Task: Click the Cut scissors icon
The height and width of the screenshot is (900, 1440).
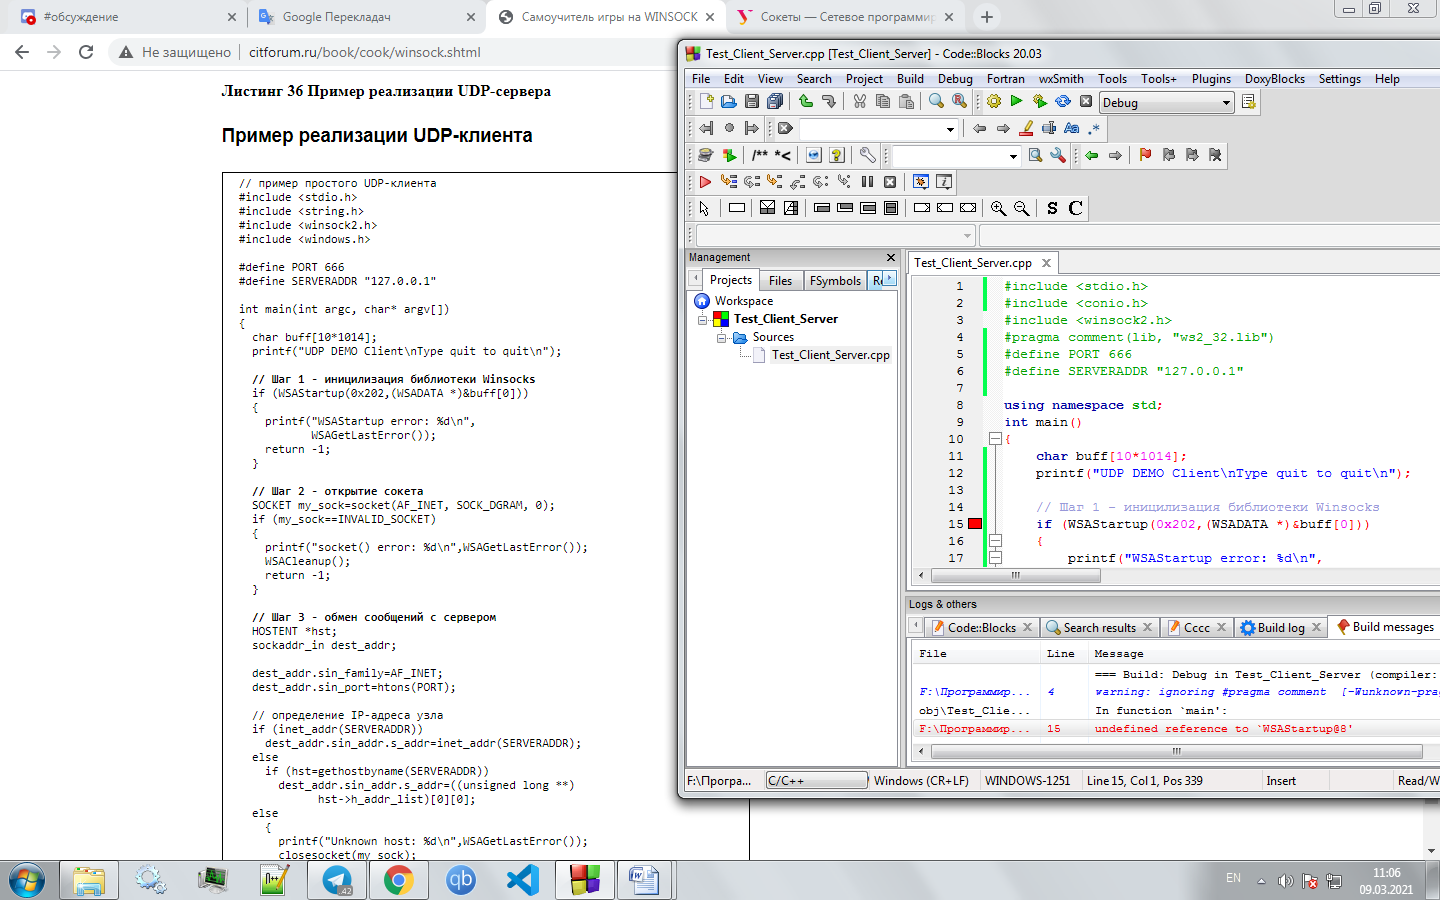Action: tap(860, 102)
